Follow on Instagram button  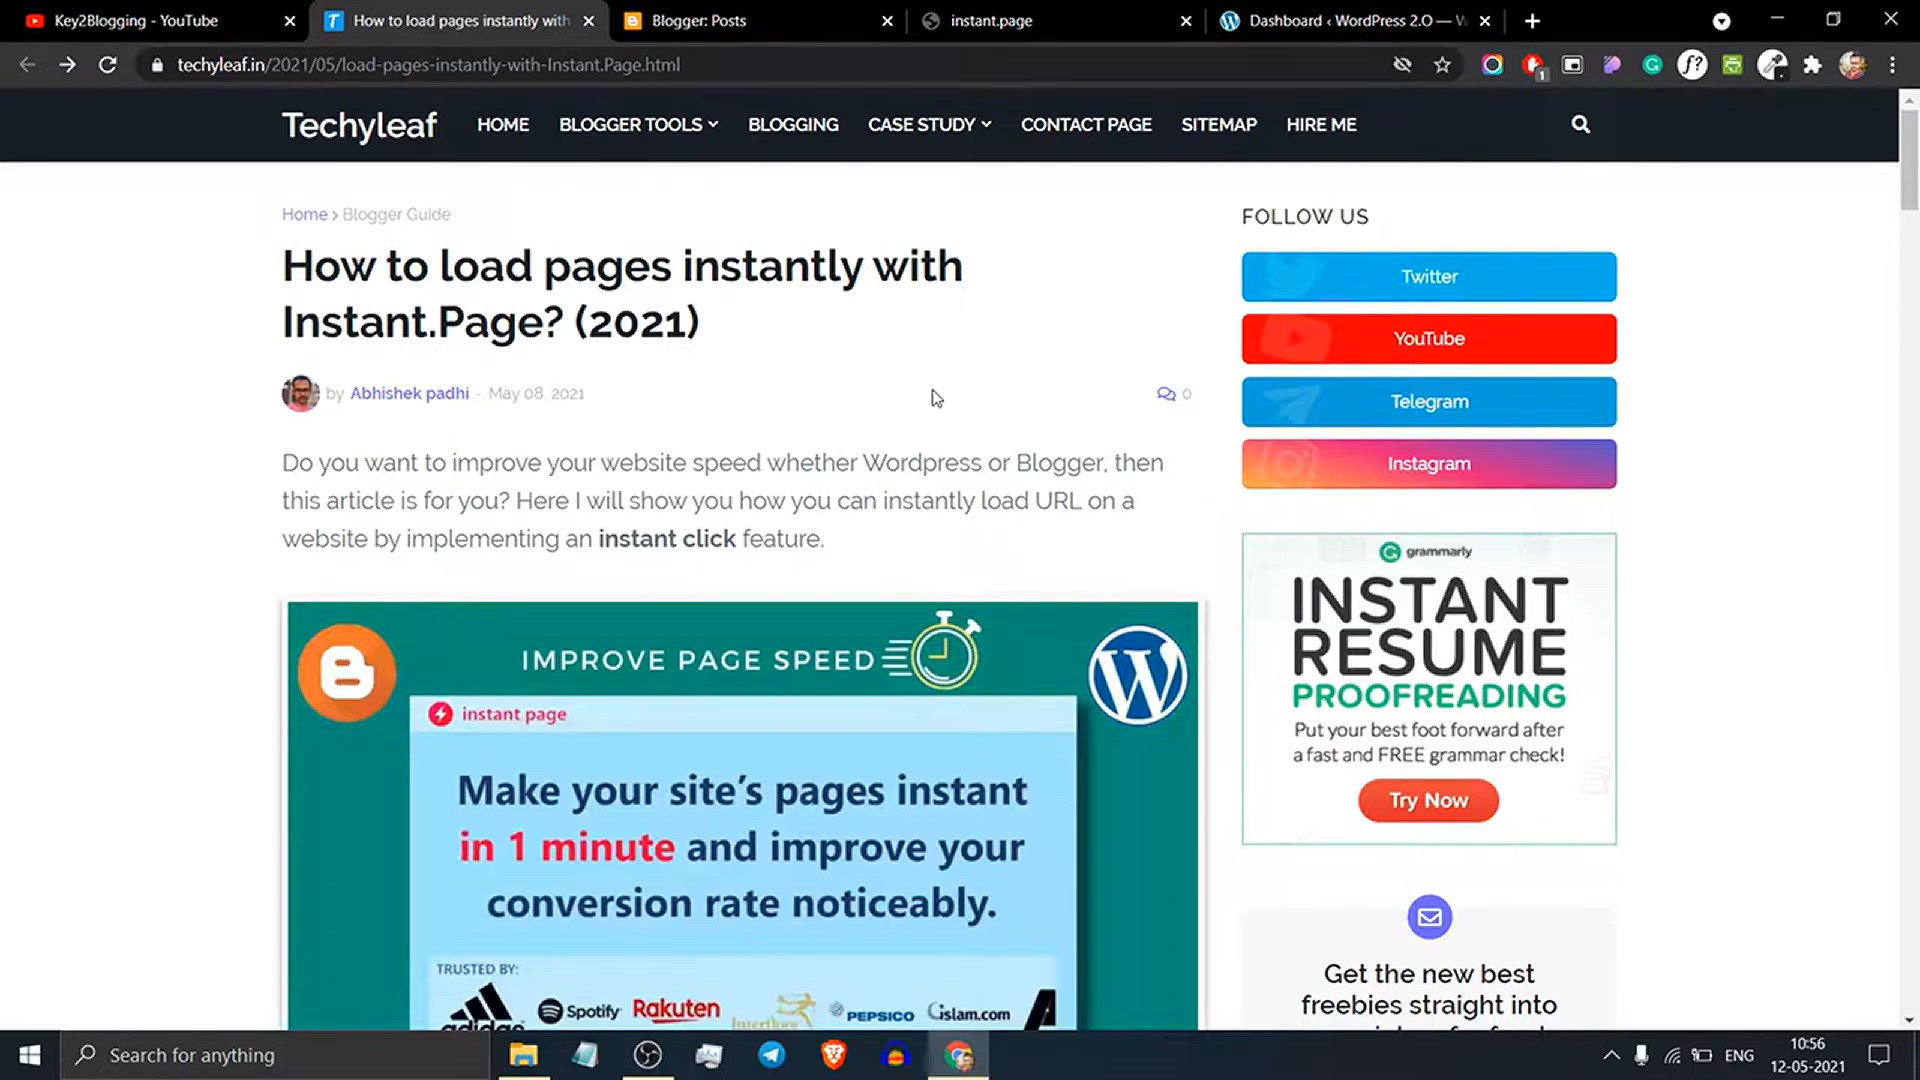click(1428, 464)
